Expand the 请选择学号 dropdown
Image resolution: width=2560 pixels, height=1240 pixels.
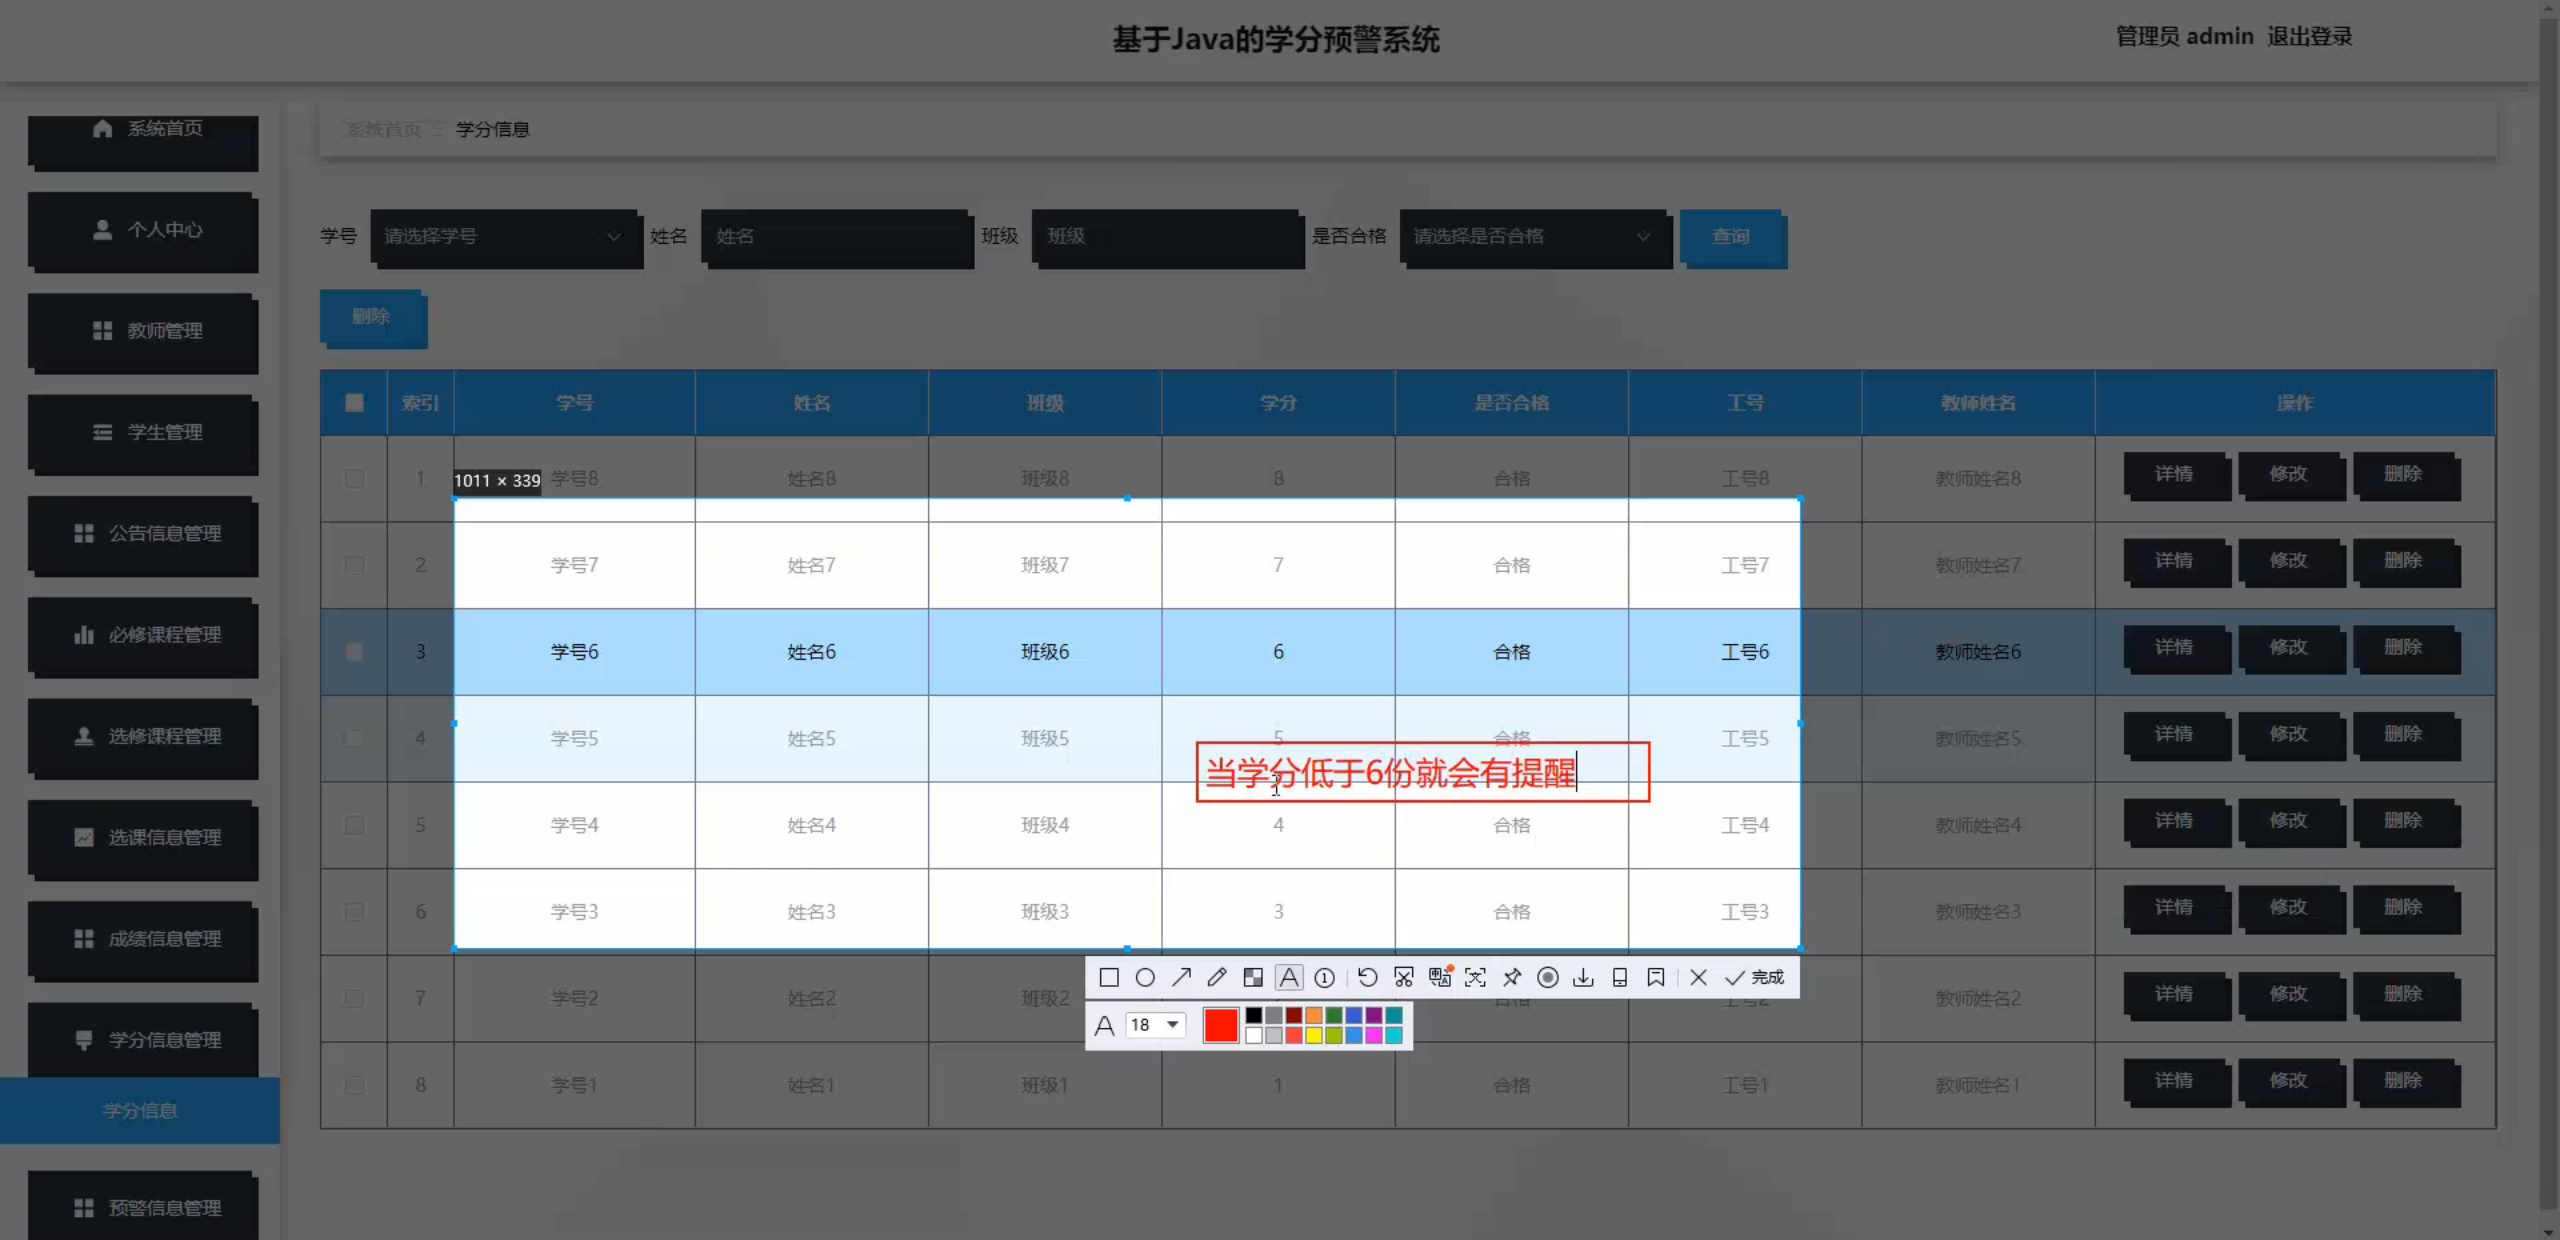(x=504, y=237)
